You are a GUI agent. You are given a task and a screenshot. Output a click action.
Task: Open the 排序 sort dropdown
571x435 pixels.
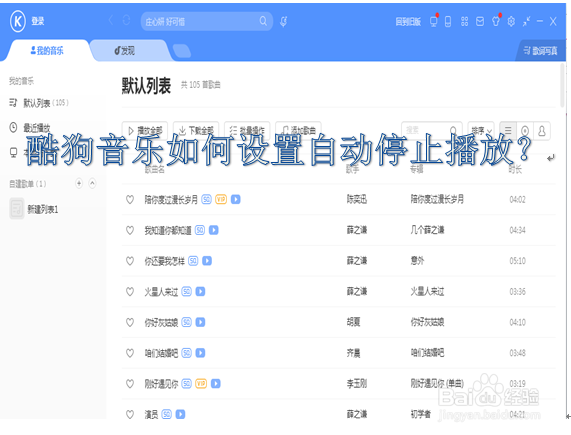click(x=481, y=130)
